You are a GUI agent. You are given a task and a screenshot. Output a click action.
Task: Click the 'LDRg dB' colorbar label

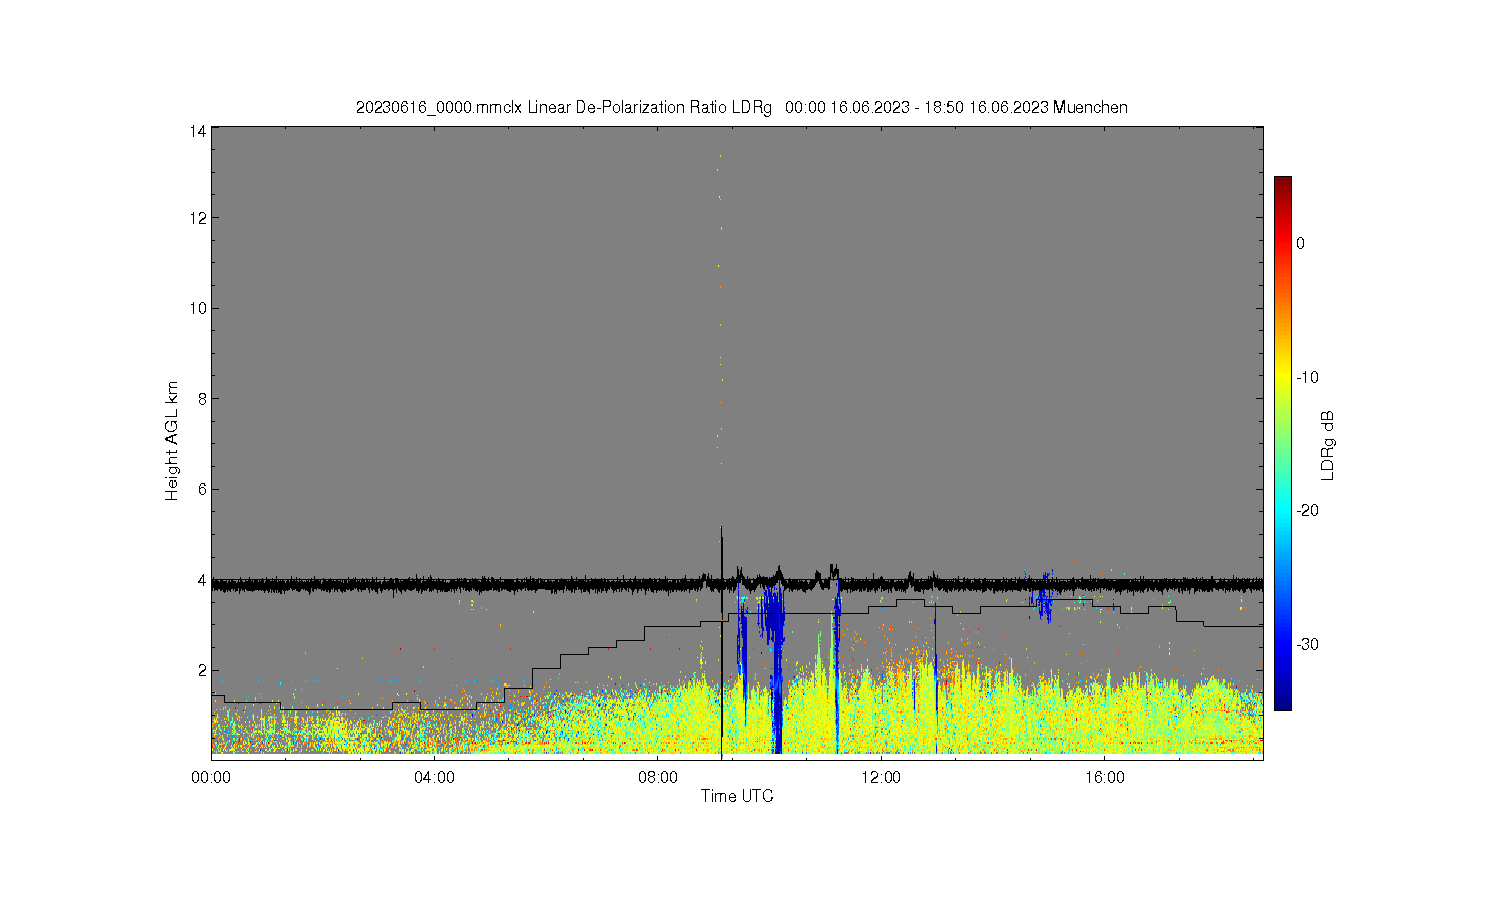point(1328,445)
